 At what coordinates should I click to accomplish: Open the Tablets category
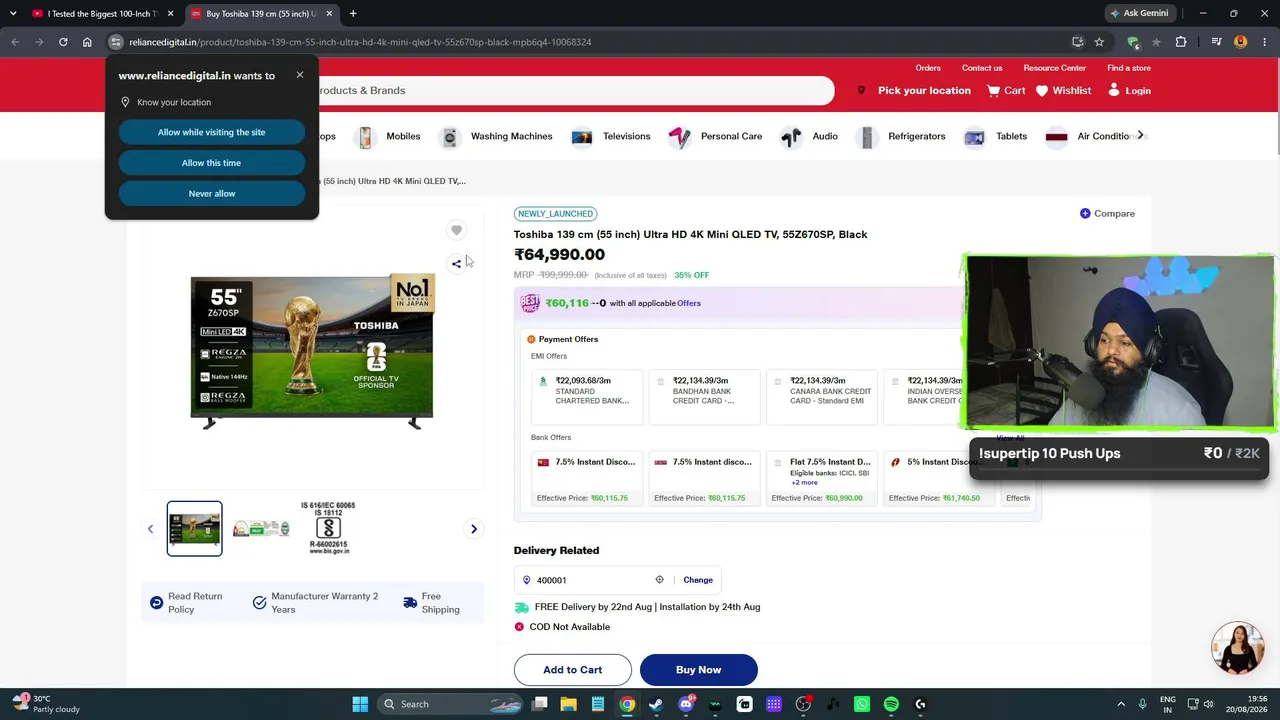995,137
